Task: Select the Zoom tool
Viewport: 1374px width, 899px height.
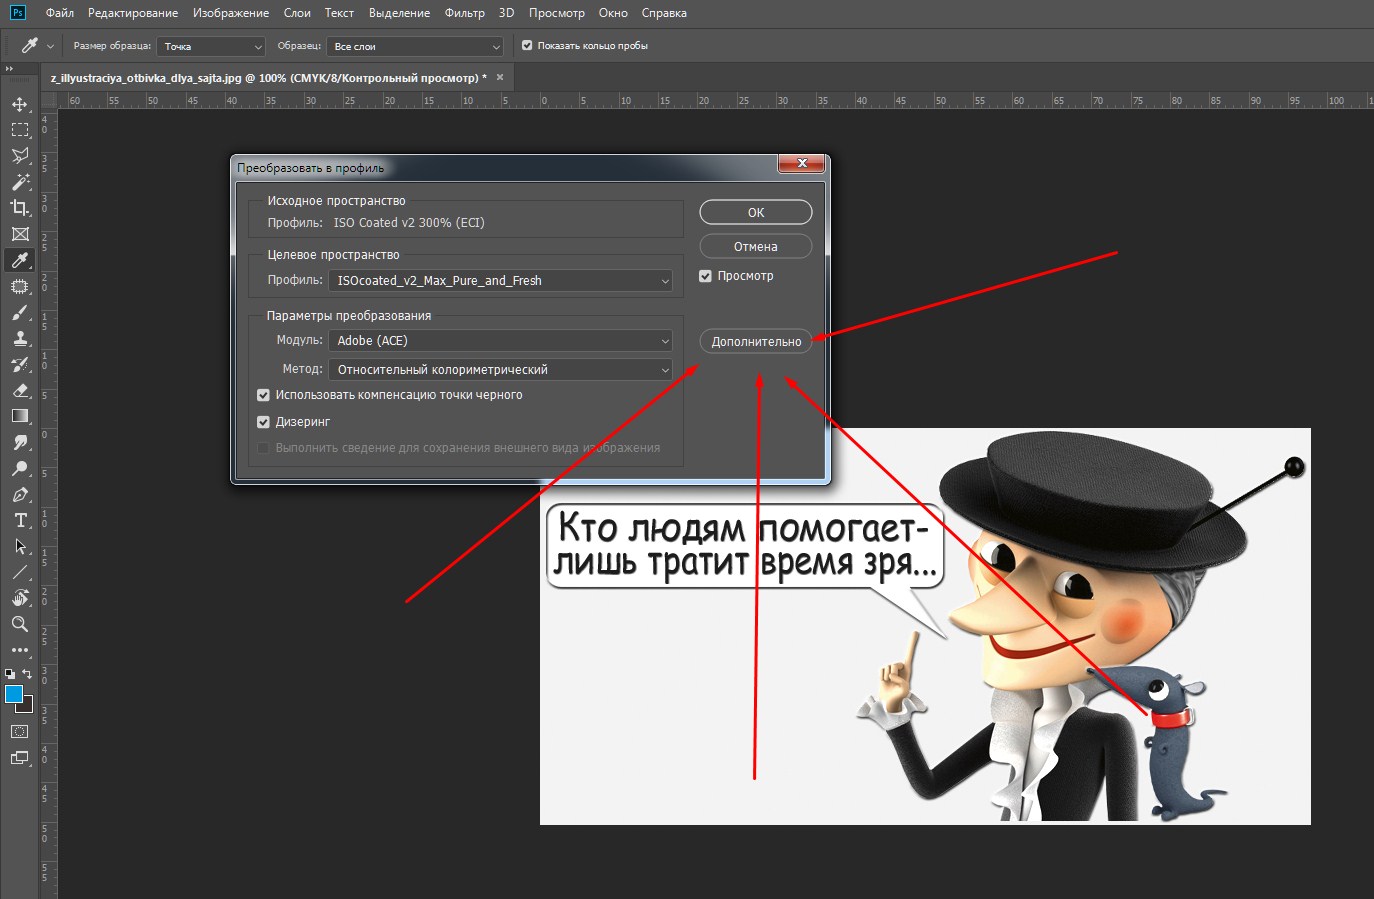Action: click(x=20, y=624)
